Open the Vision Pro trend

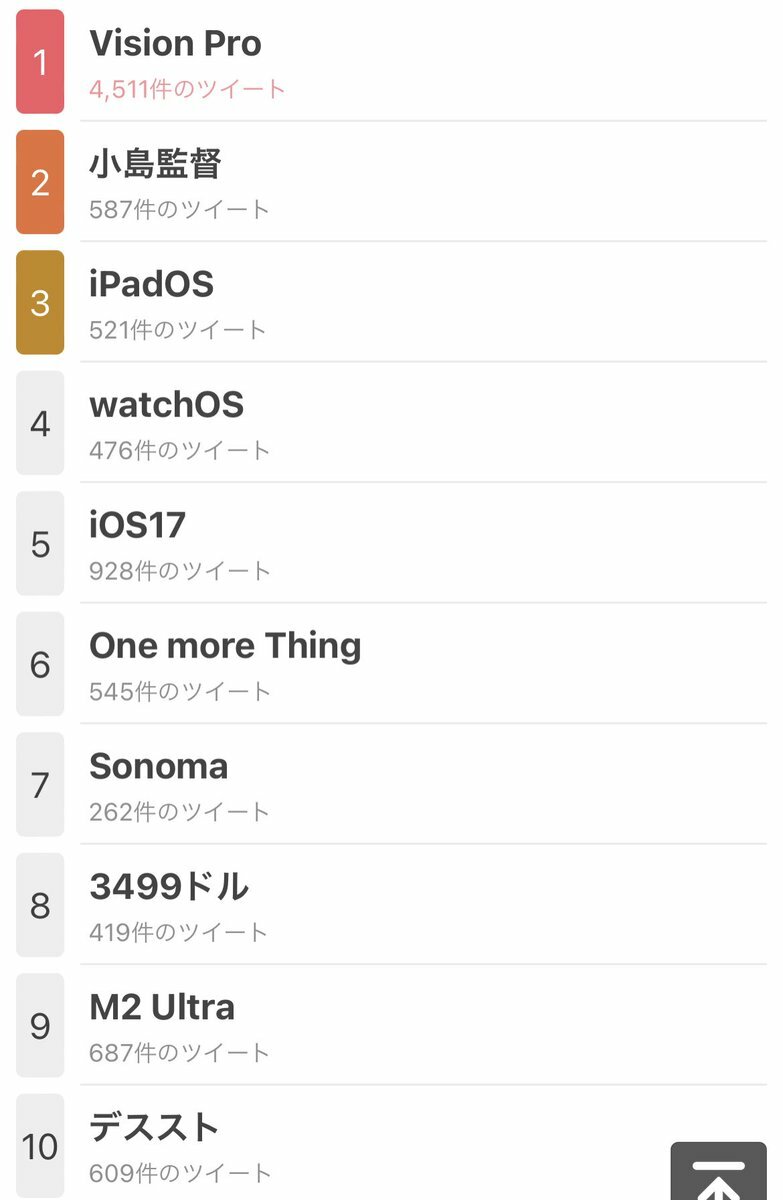pyautogui.click(x=175, y=44)
